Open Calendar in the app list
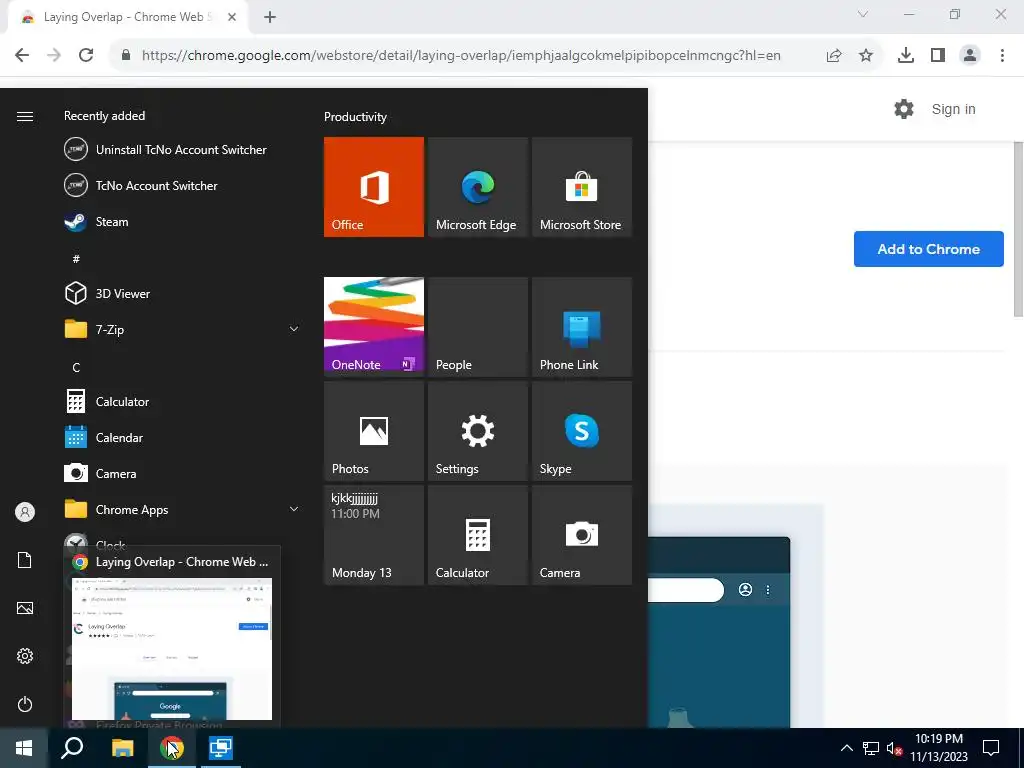Screen dimensions: 1024x768 point(183,438)
